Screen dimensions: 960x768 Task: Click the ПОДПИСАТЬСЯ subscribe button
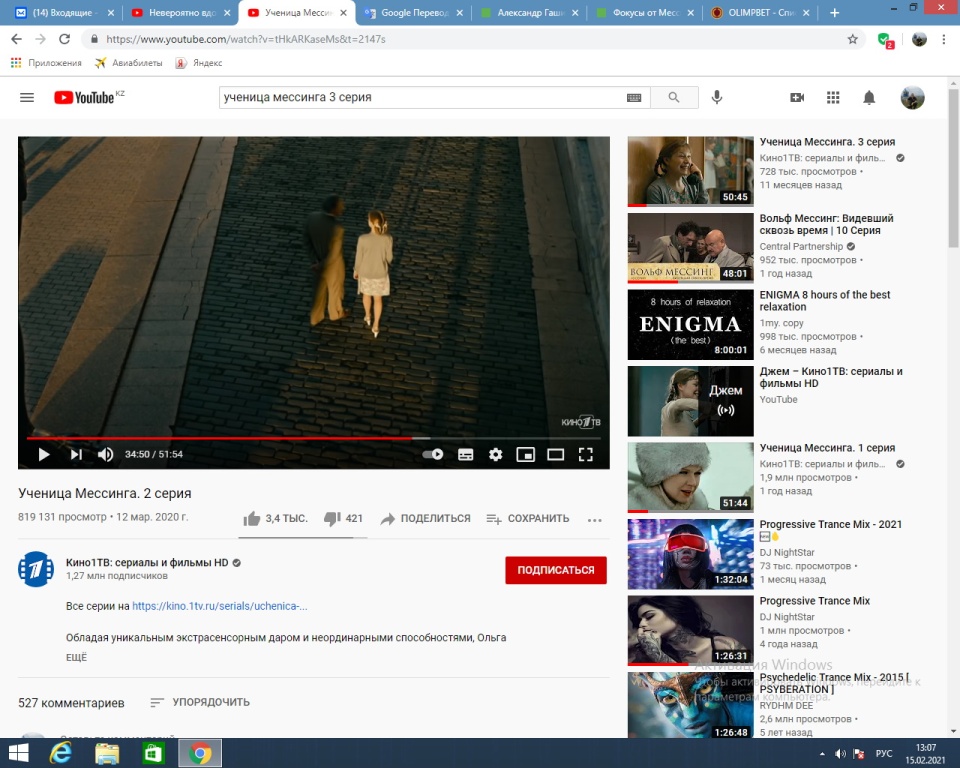click(556, 570)
